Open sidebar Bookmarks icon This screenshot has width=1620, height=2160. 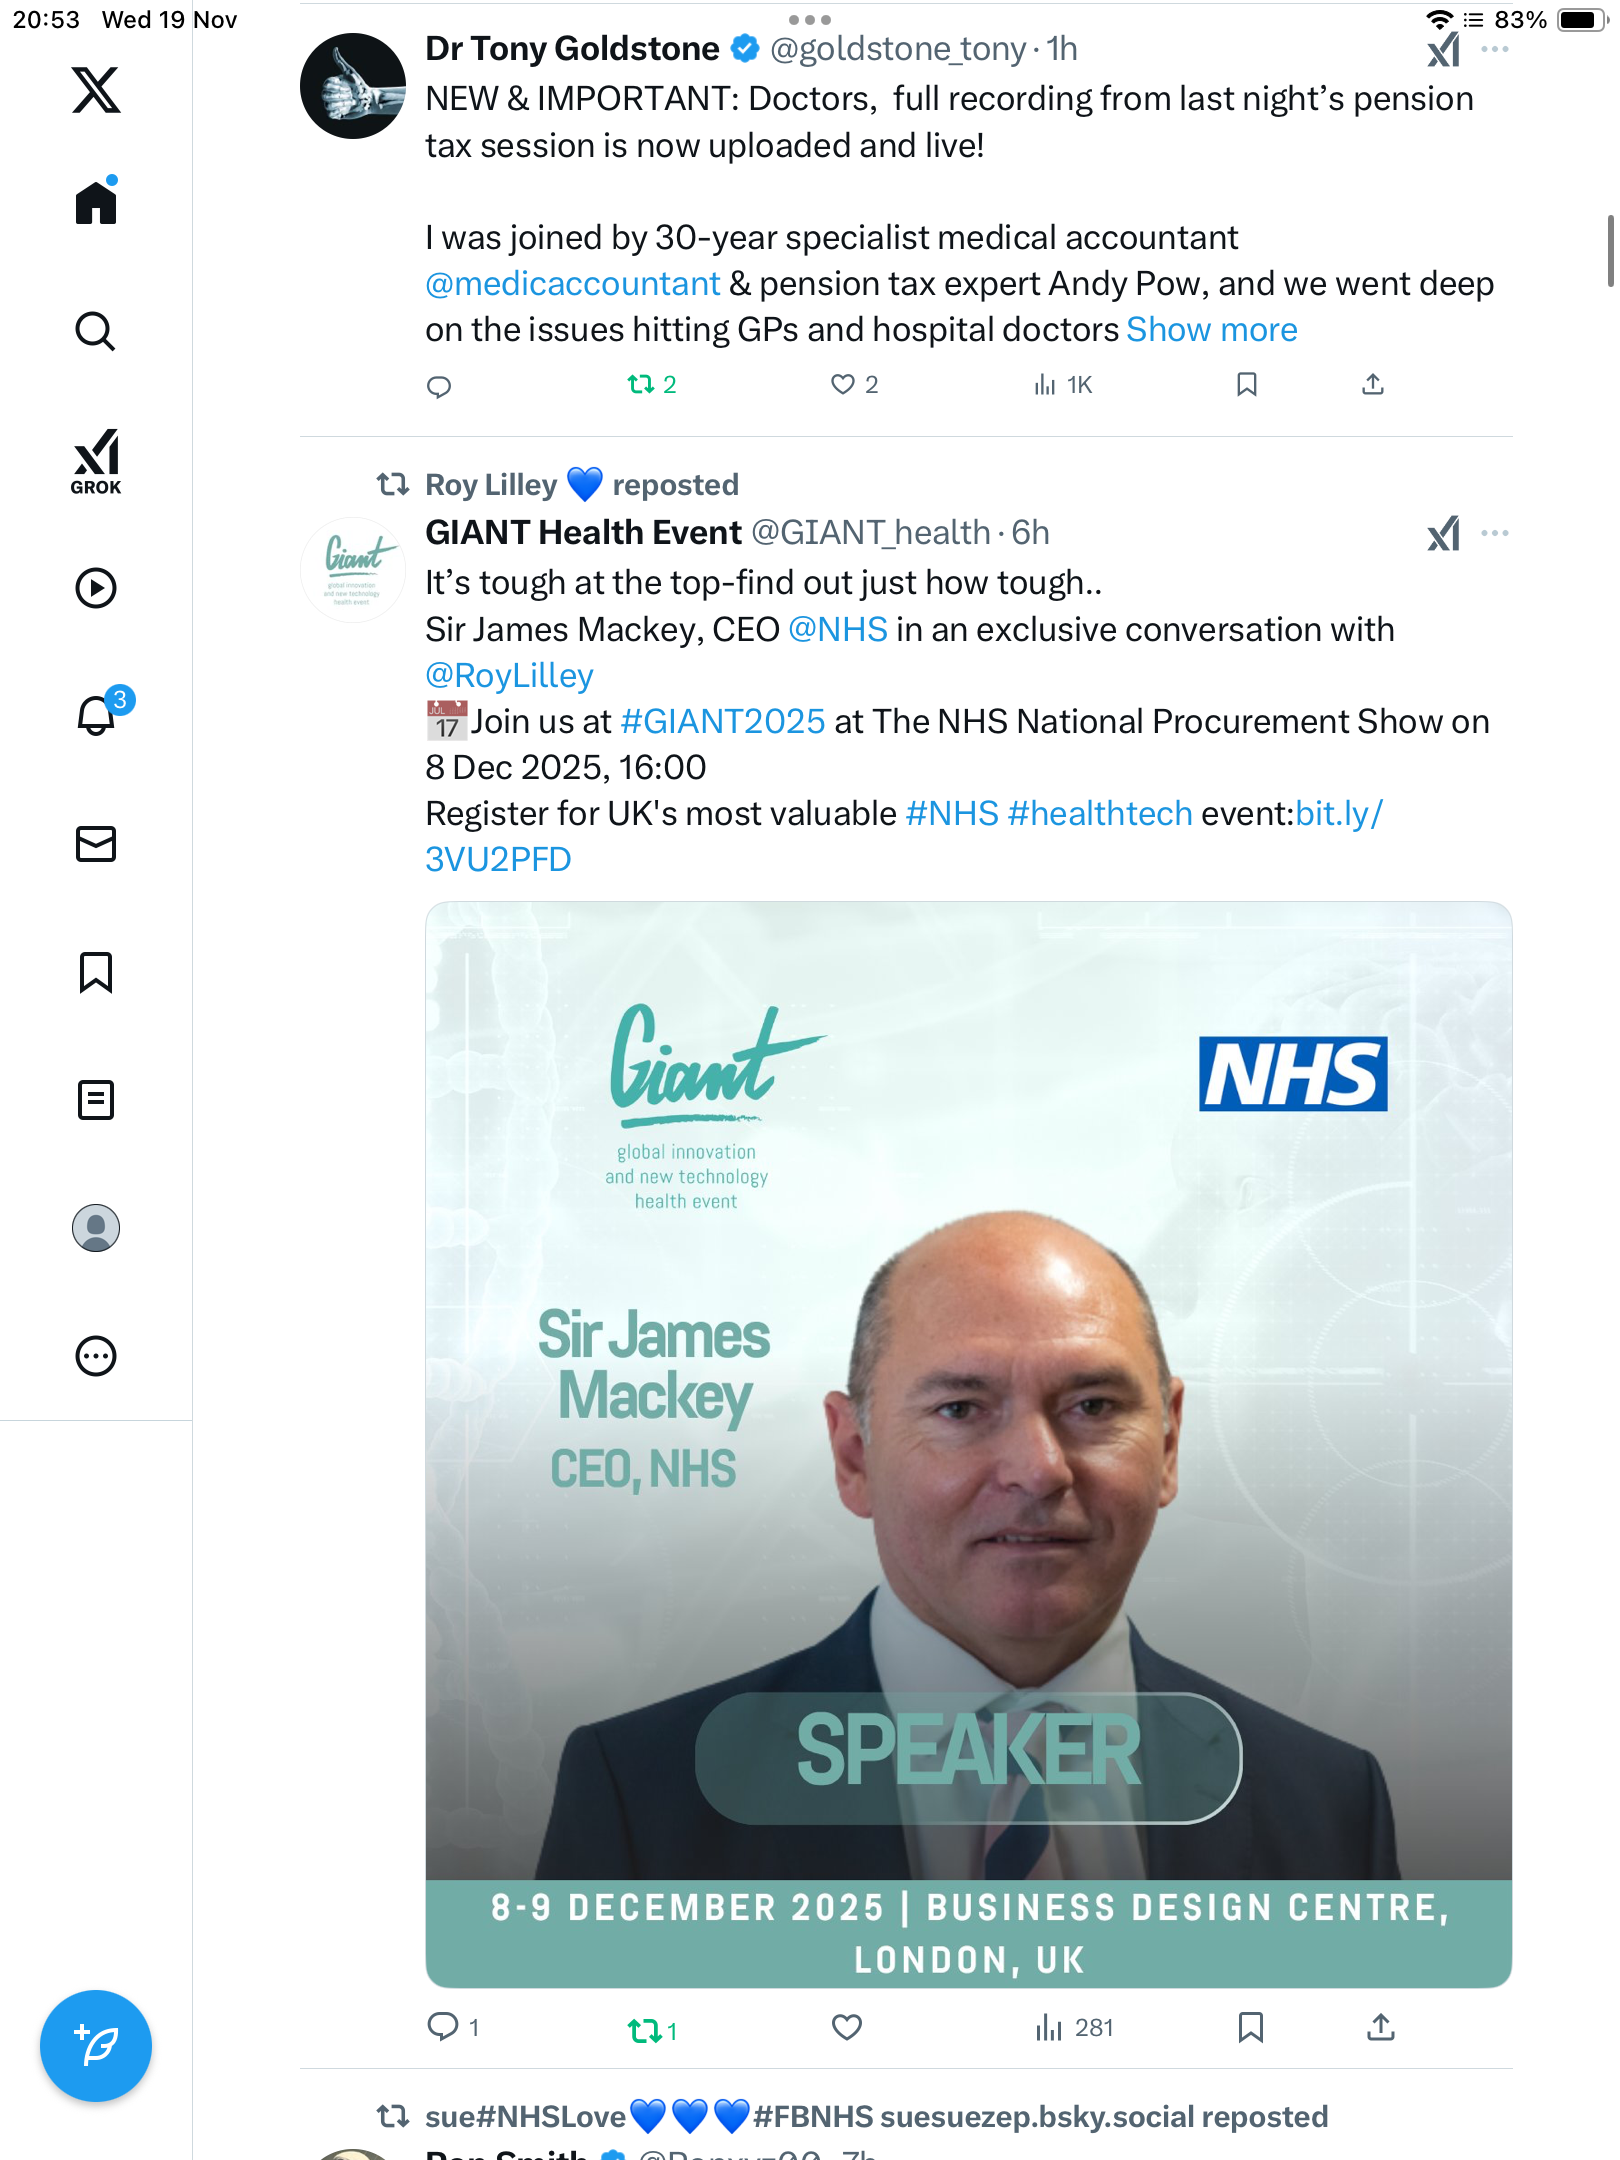(x=96, y=971)
